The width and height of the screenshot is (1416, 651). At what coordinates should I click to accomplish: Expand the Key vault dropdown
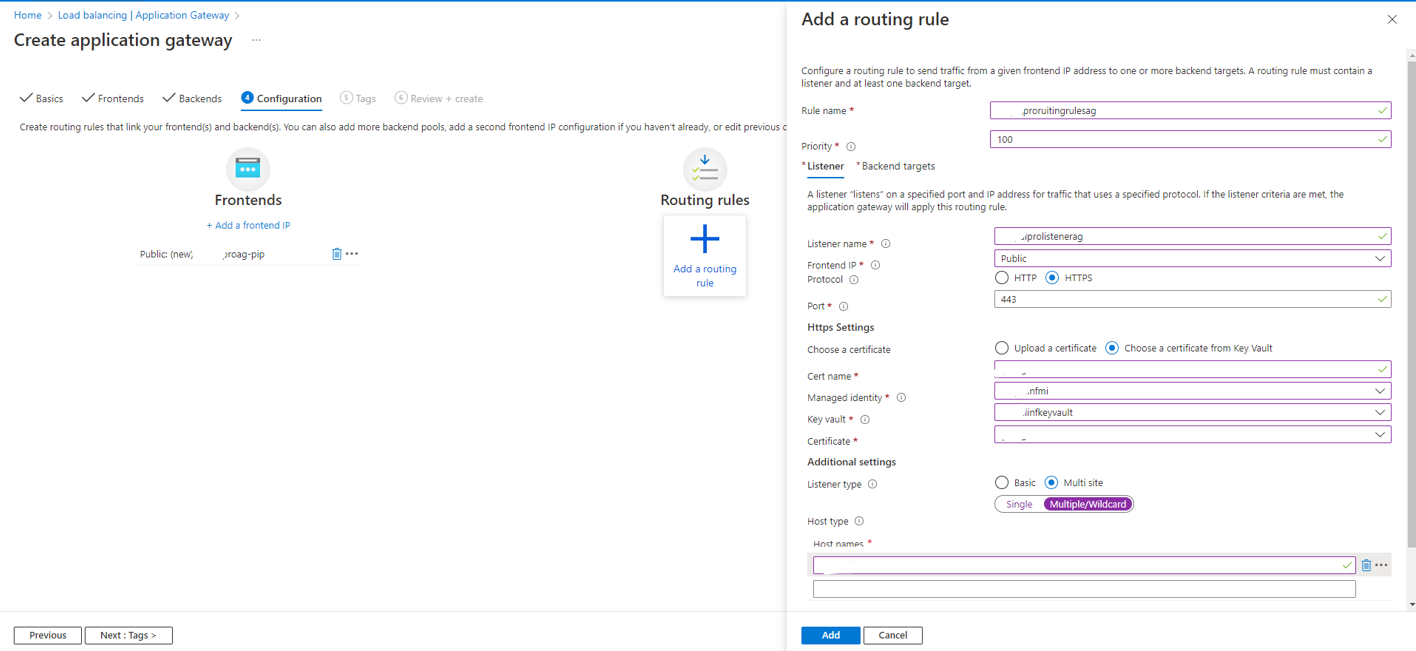click(1192, 412)
